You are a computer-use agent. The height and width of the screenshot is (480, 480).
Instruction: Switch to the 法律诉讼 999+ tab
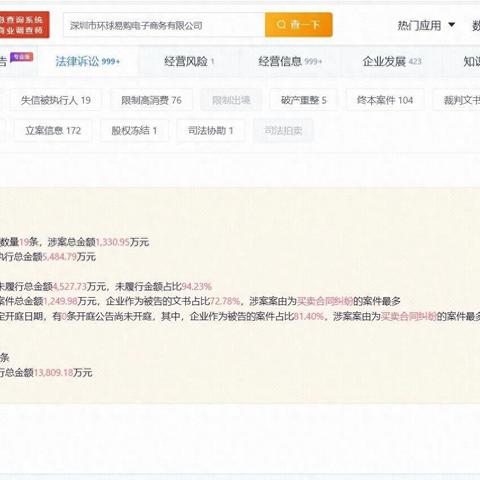pyautogui.click(x=88, y=61)
